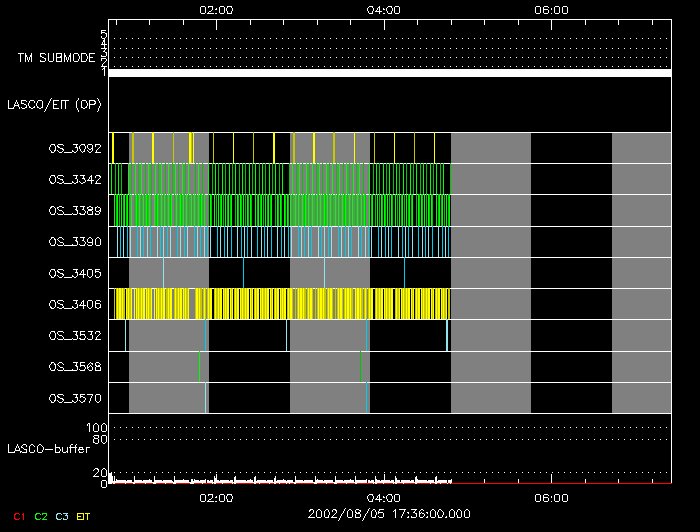Image resolution: width=700 pixels, height=532 pixels.
Task: Click the 04:00 label on top axis
Action: [384, 10]
